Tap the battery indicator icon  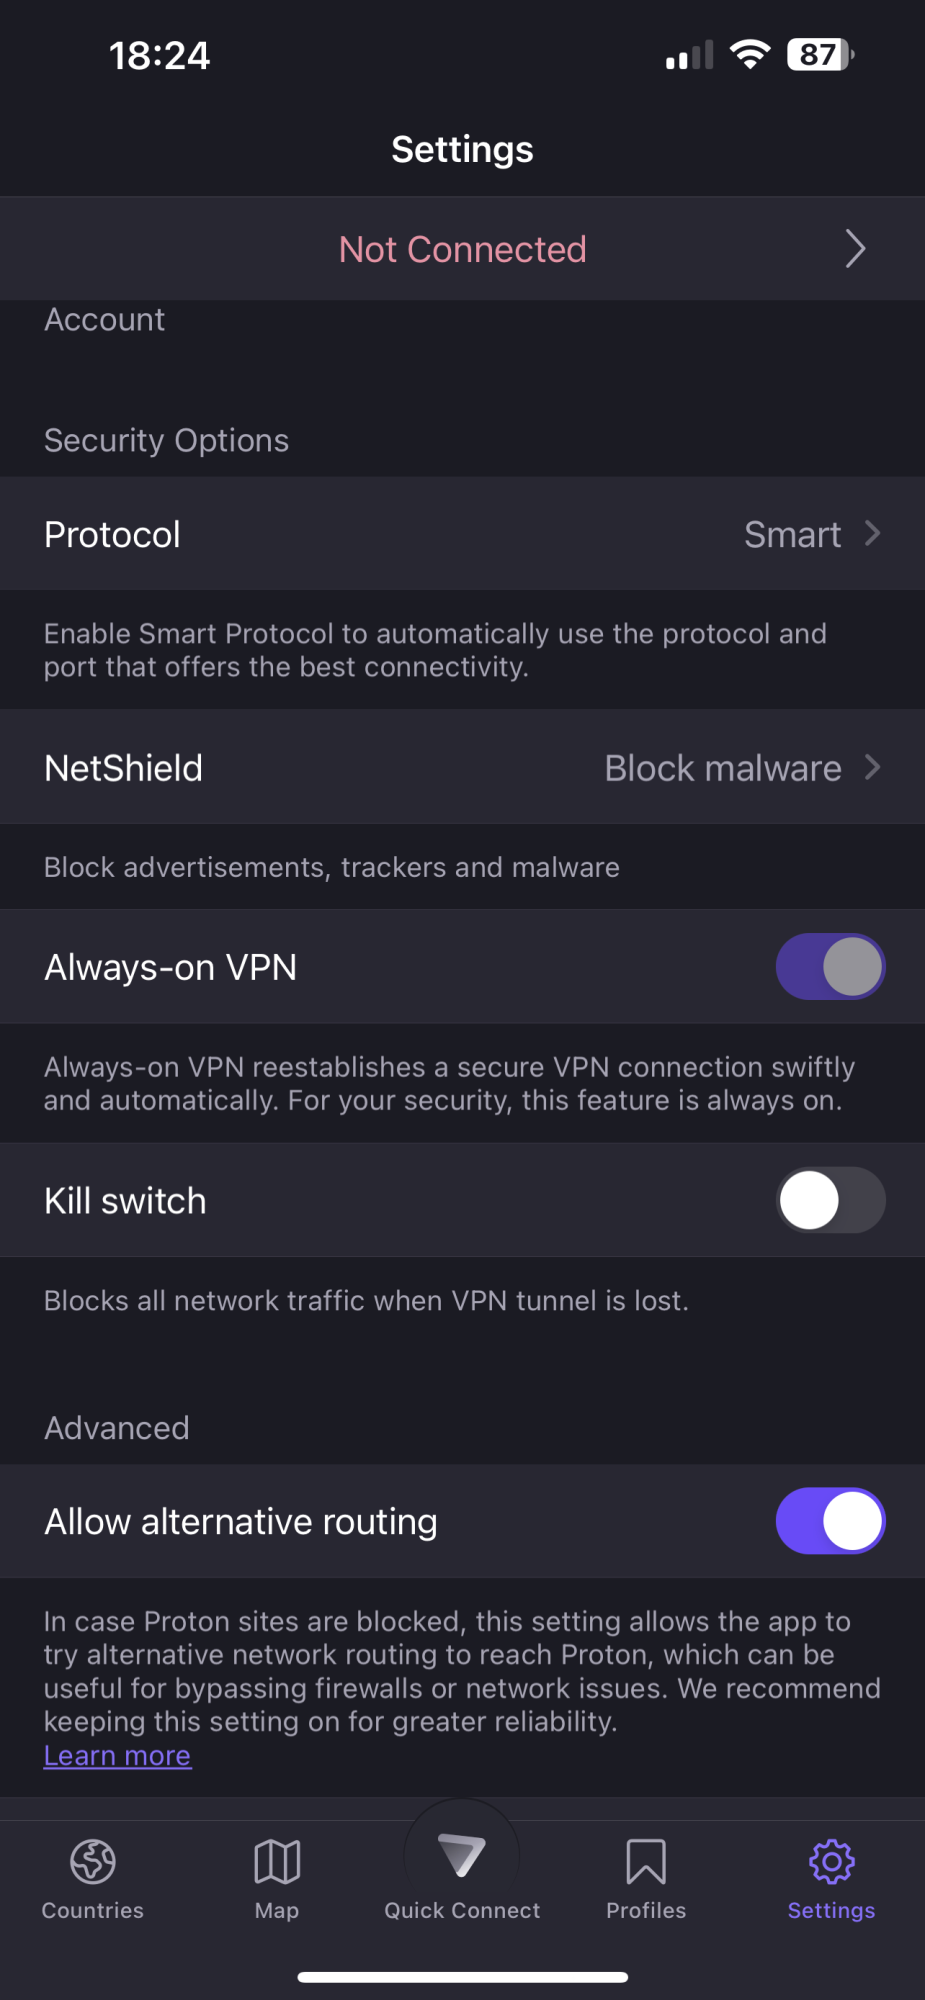coord(821,55)
